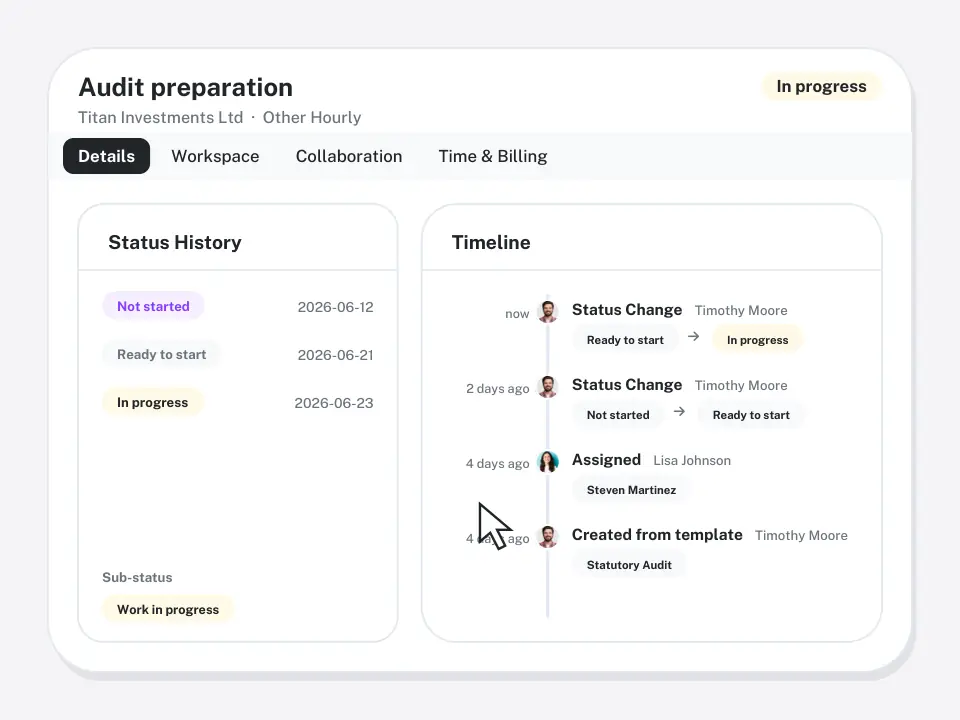Image resolution: width=960 pixels, height=720 pixels.
Task: Click the Status History heading
Action: [x=174, y=242]
